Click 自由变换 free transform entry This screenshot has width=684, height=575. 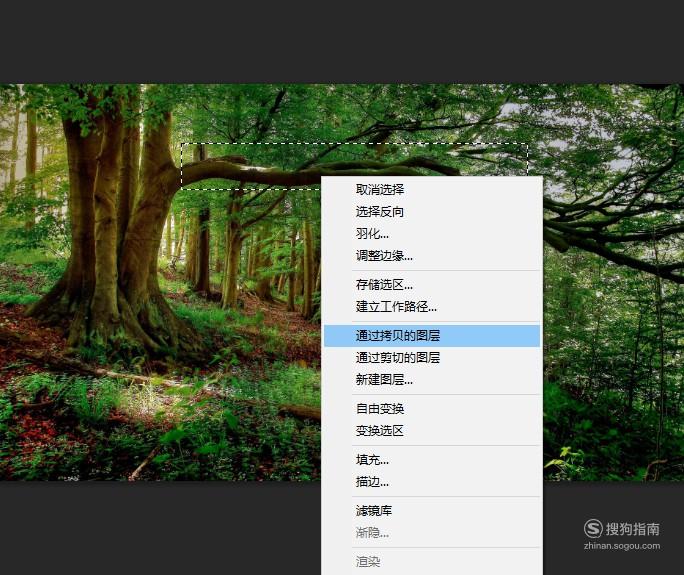[x=432, y=409]
